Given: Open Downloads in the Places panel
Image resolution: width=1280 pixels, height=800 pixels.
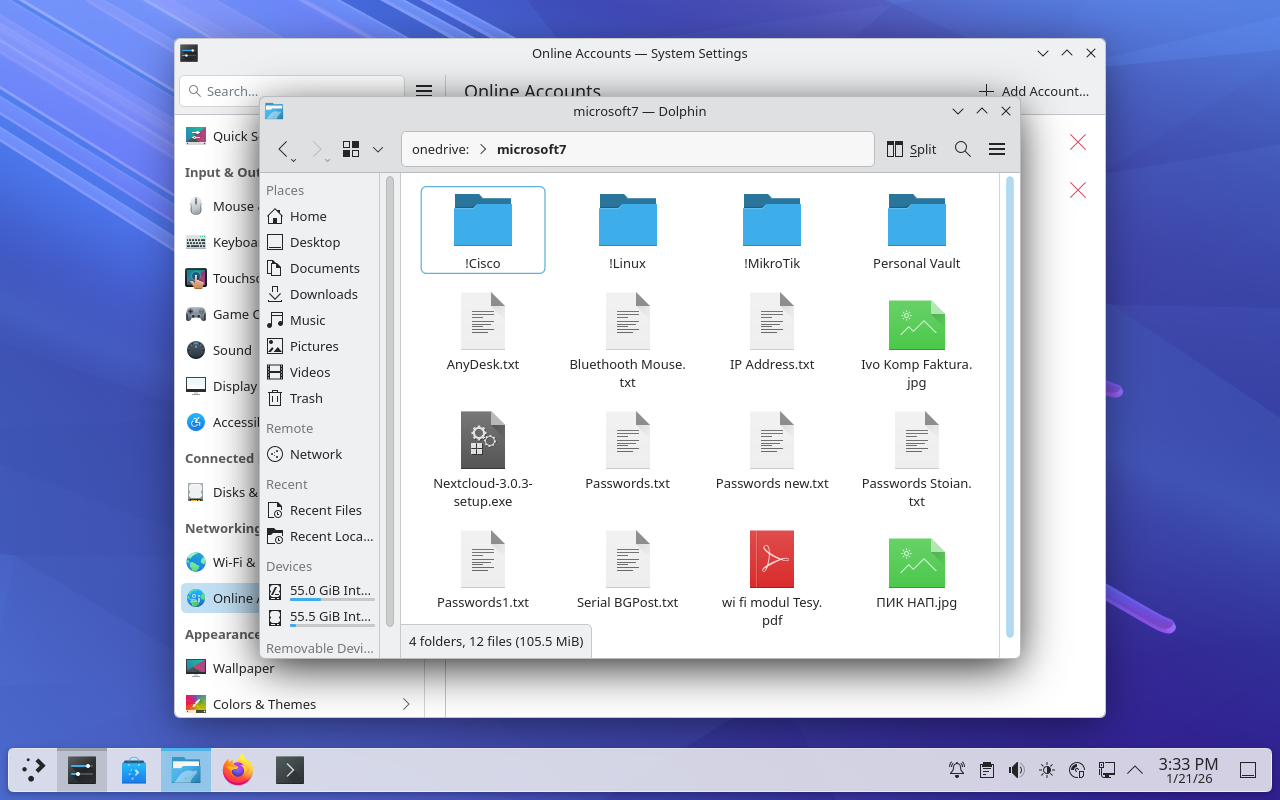Looking at the screenshot, I should pyautogui.click(x=323, y=294).
